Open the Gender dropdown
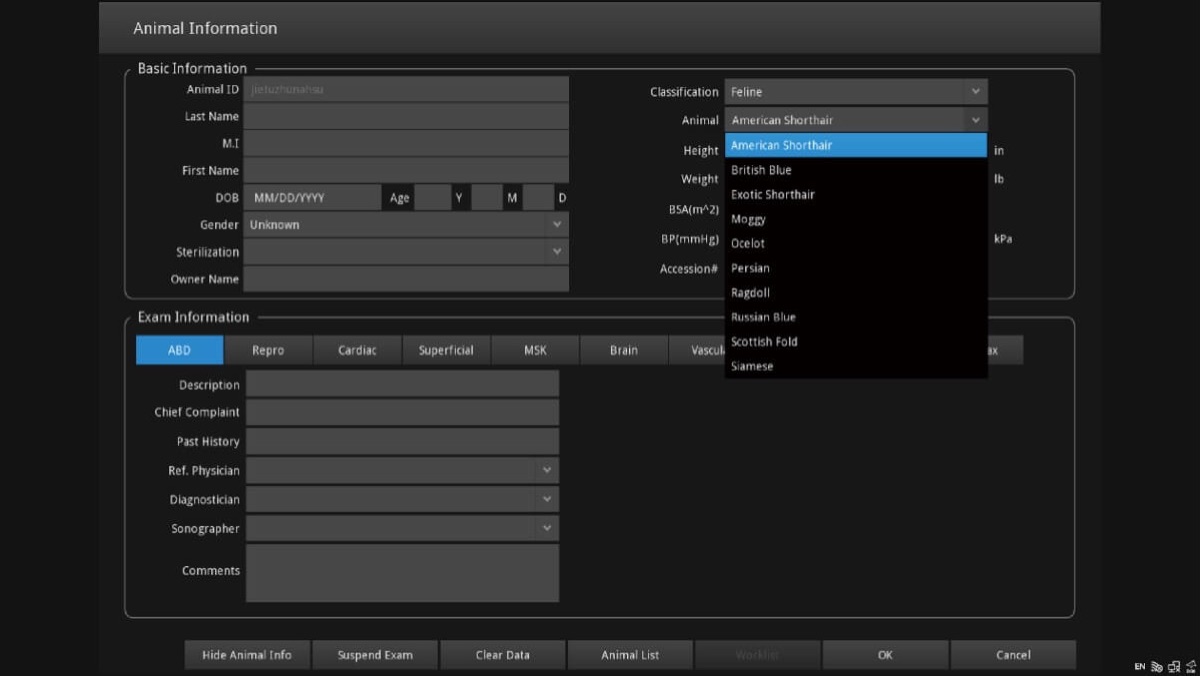This screenshot has width=1200, height=676. pos(557,225)
